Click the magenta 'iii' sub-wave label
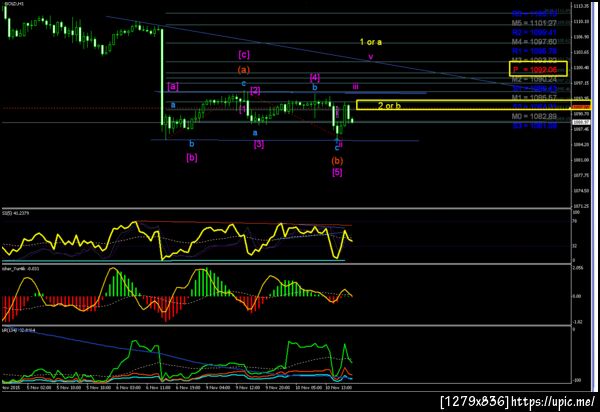The width and height of the screenshot is (600, 412). [355, 87]
